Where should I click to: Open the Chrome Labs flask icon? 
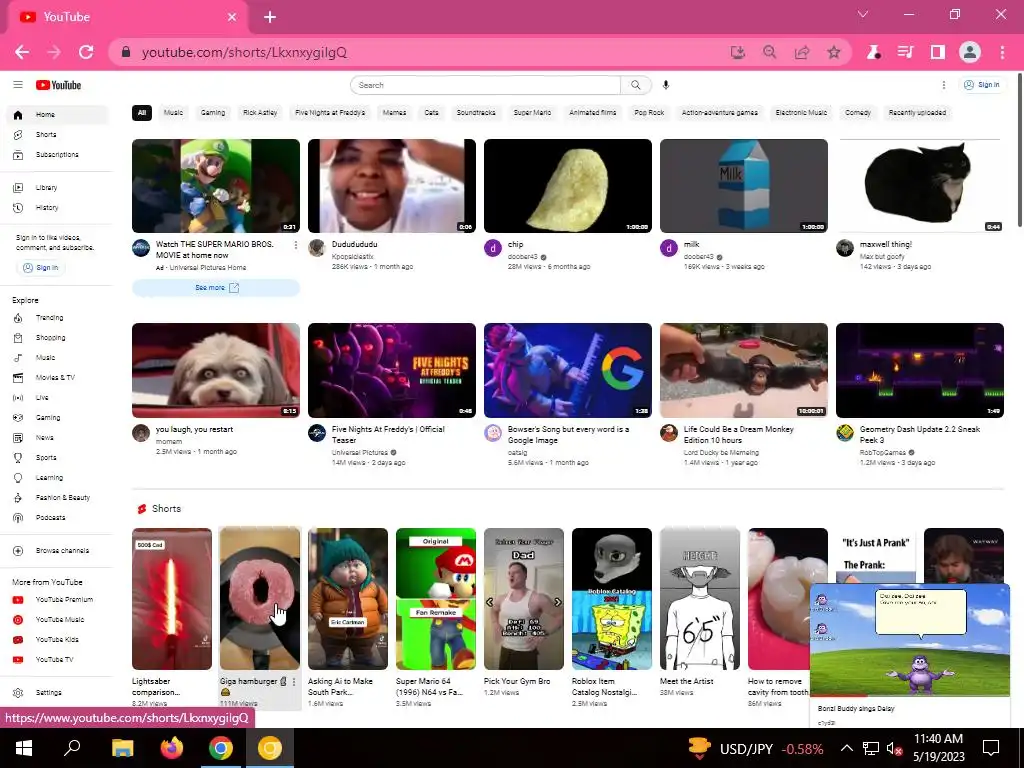pos(873,52)
